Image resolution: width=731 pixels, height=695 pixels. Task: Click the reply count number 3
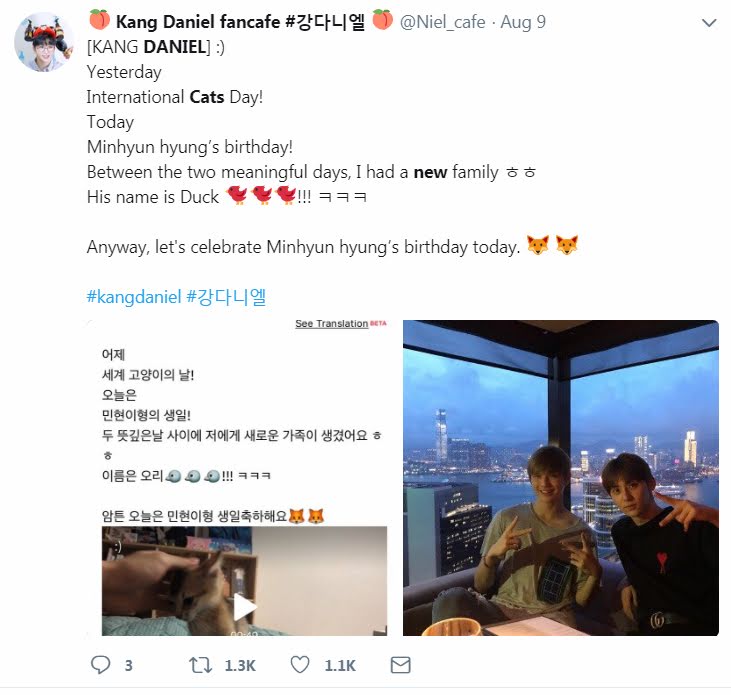[129, 666]
